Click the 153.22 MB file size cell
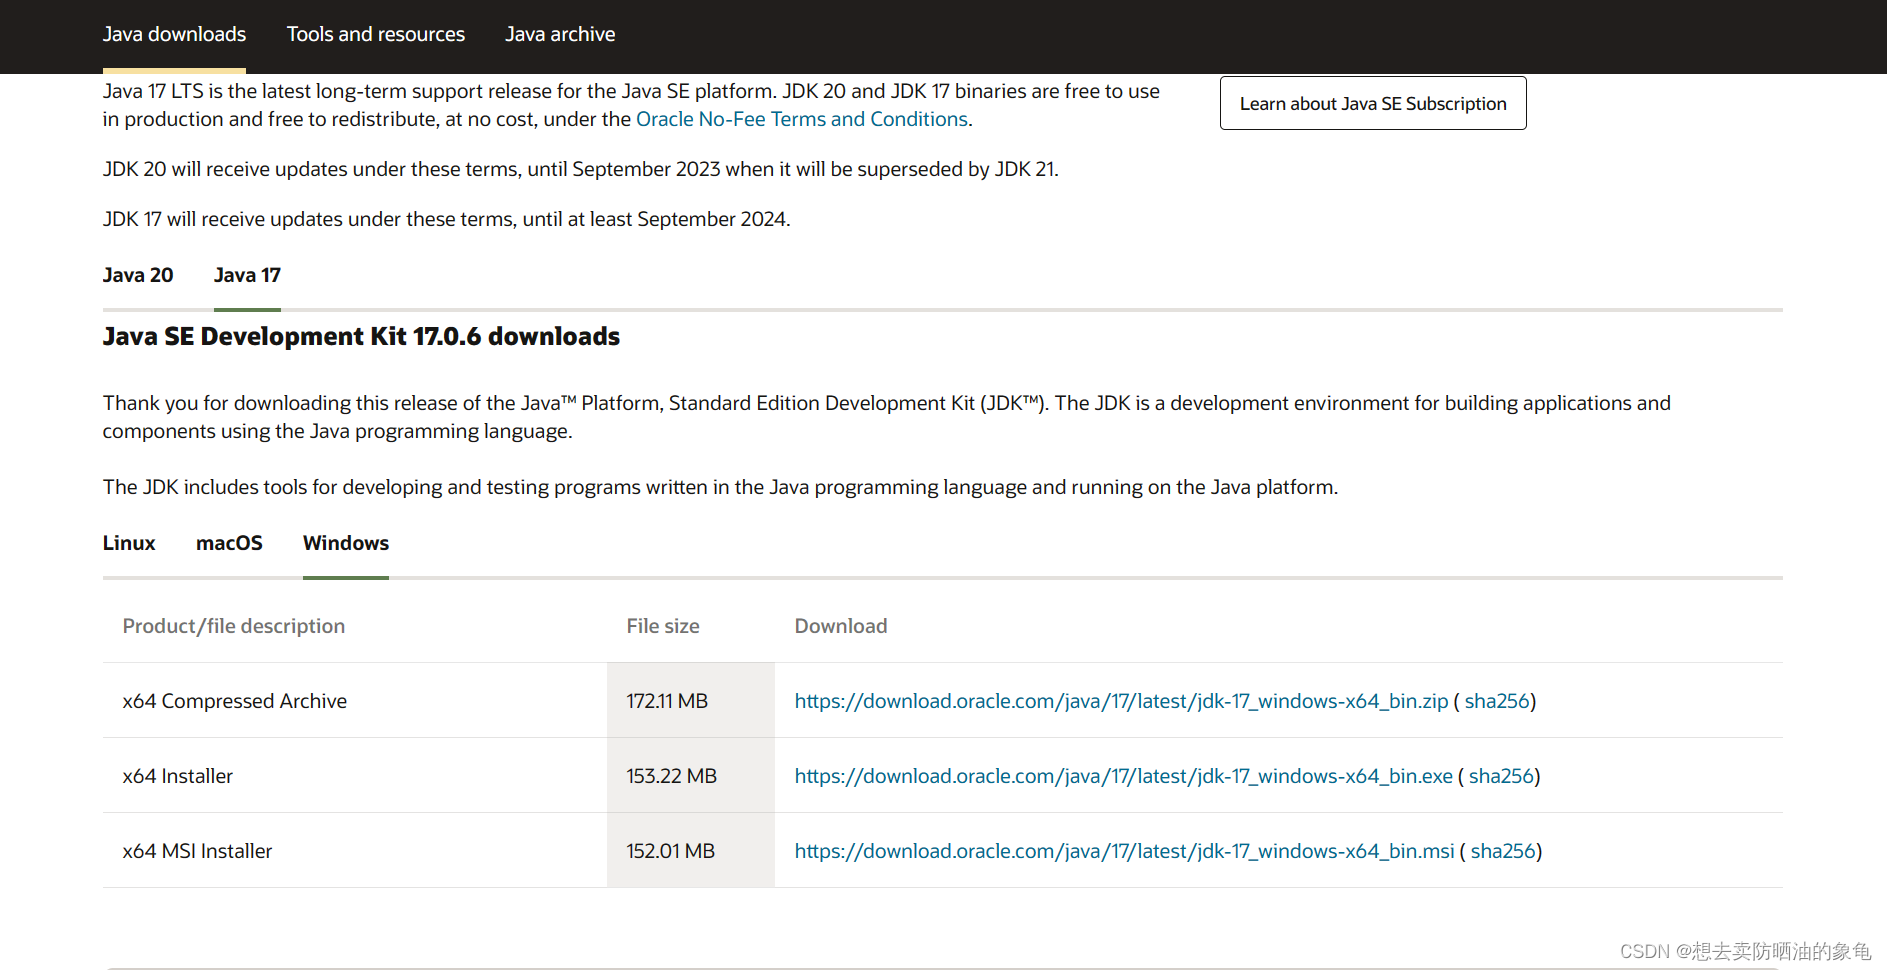1887x970 pixels. pyautogui.click(x=691, y=776)
